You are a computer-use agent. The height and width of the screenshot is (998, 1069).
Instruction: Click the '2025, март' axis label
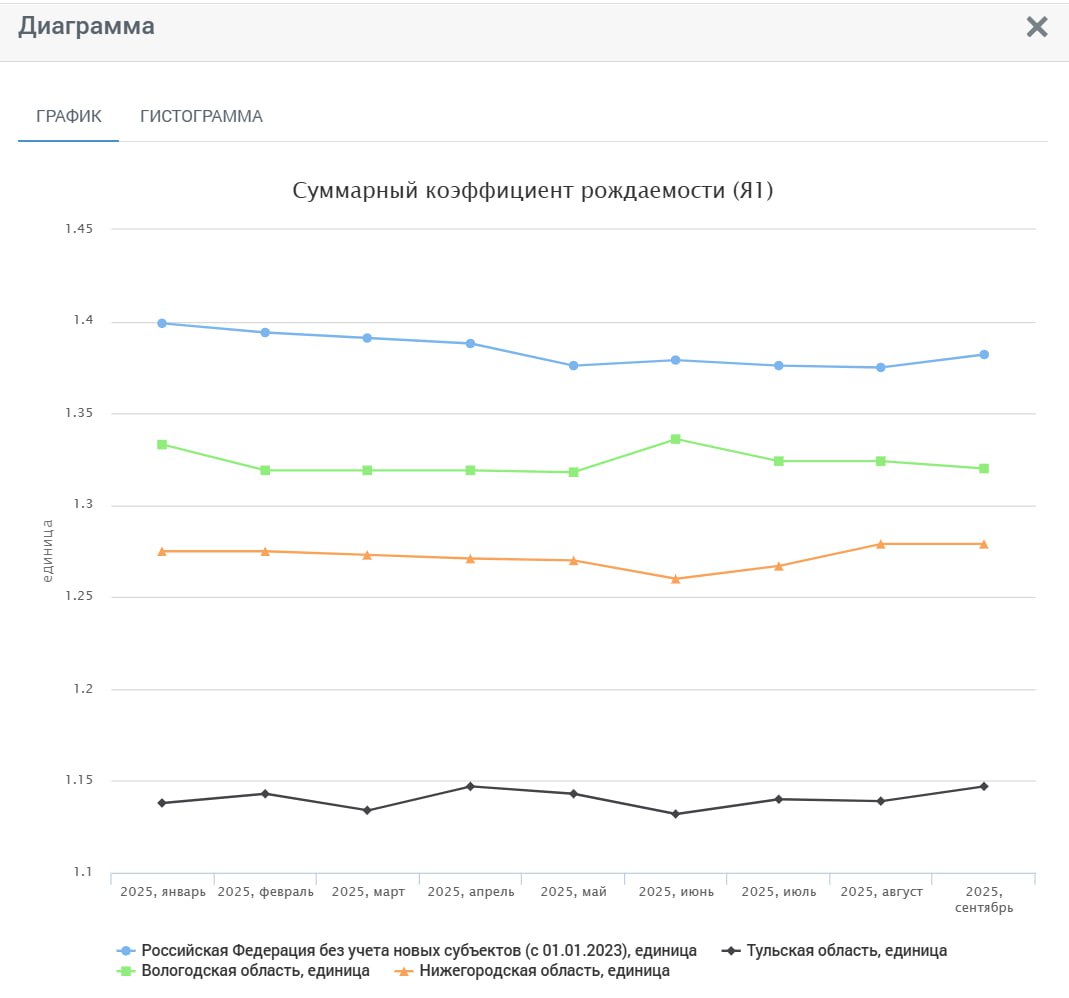tap(368, 892)
